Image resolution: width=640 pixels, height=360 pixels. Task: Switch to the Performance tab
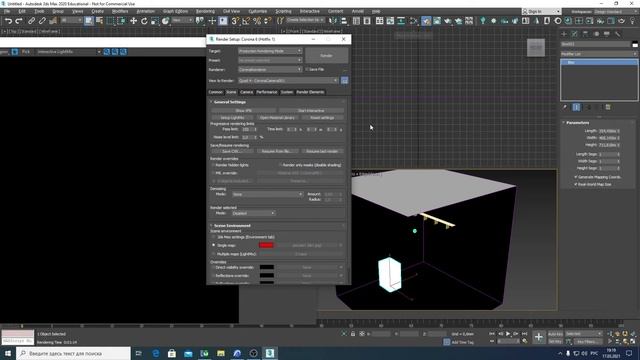click(x=267, y=92)
